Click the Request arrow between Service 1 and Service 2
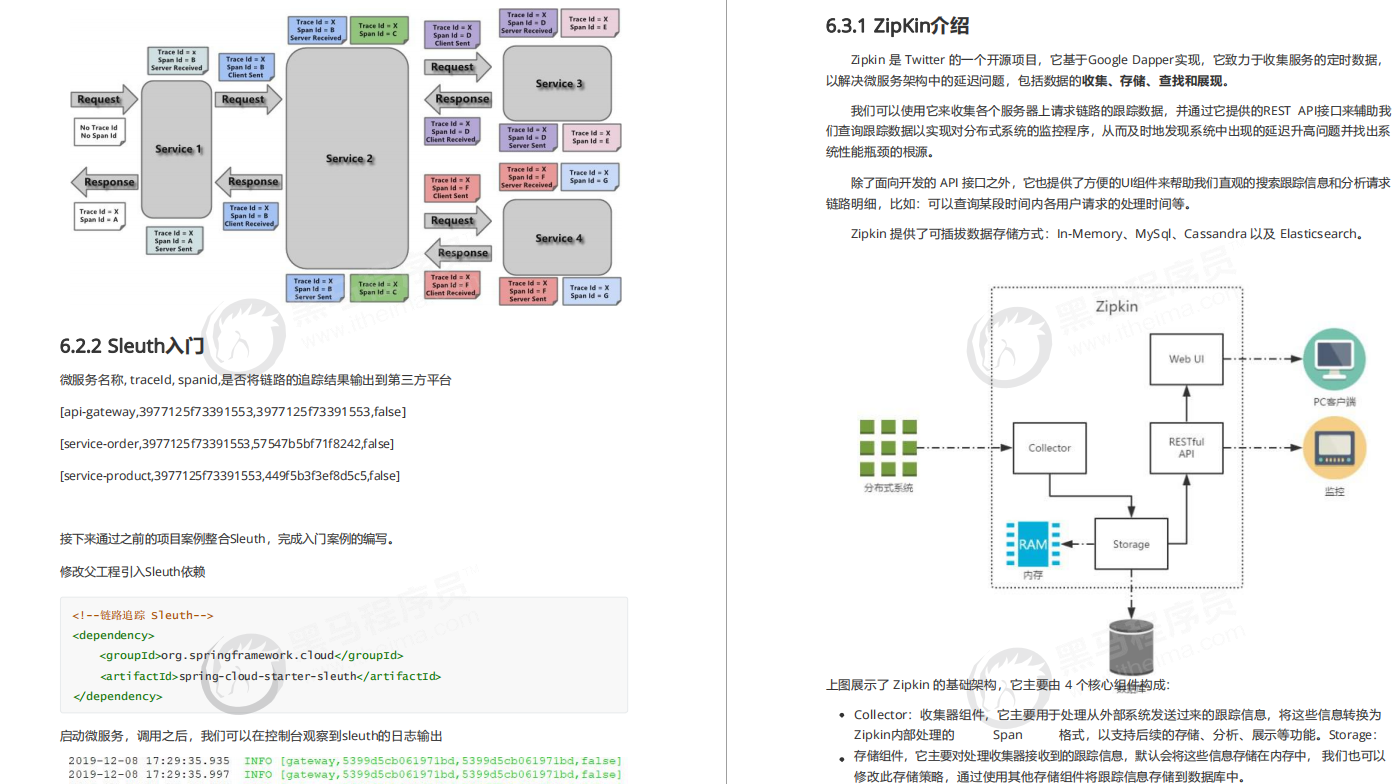The image size is (1398, 784). 249,99
